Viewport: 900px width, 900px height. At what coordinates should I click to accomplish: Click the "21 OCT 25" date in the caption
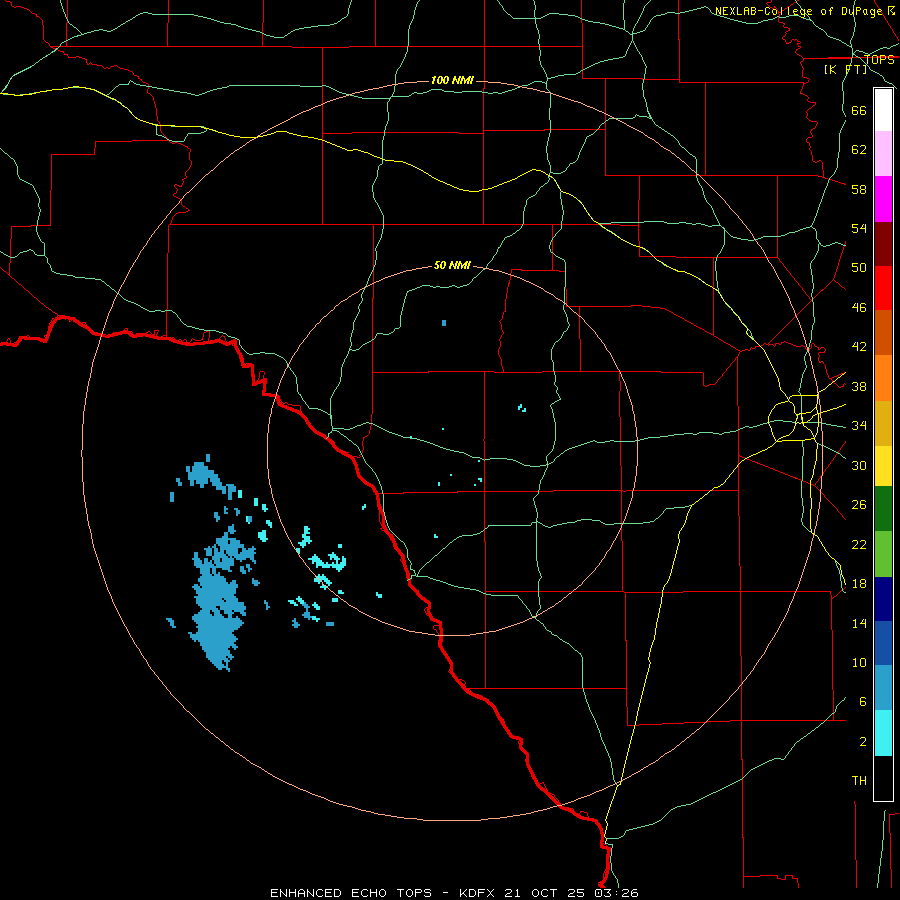point(544,893)
